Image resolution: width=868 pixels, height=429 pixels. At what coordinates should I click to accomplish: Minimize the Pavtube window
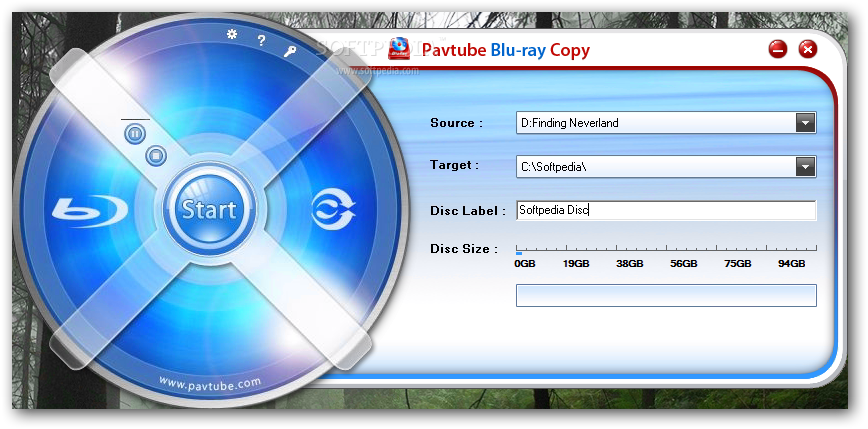click(778, 50)
